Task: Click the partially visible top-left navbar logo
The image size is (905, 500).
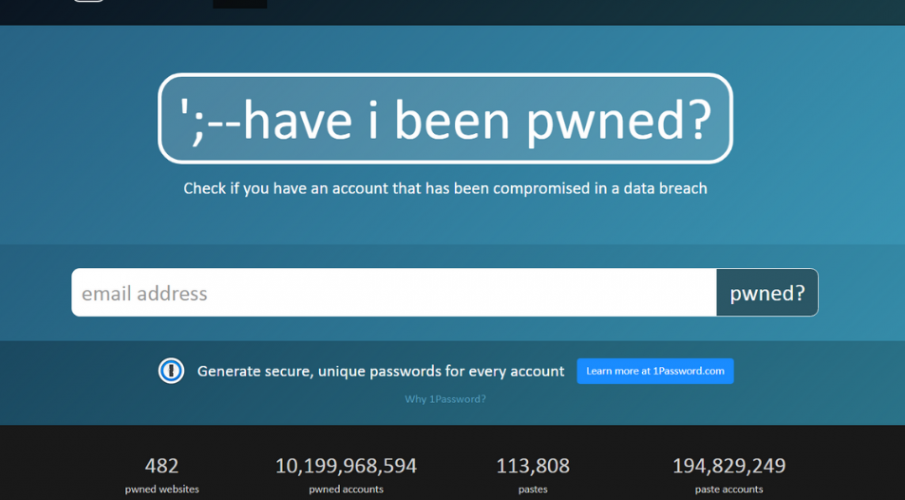Action: pyautogui.click(x=88, y=1)
